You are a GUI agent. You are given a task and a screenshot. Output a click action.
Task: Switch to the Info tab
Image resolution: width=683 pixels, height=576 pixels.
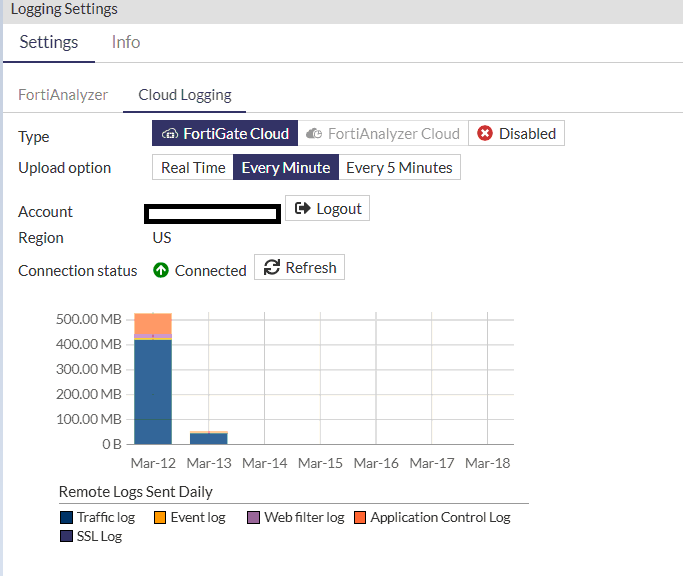tap(125, 42)
